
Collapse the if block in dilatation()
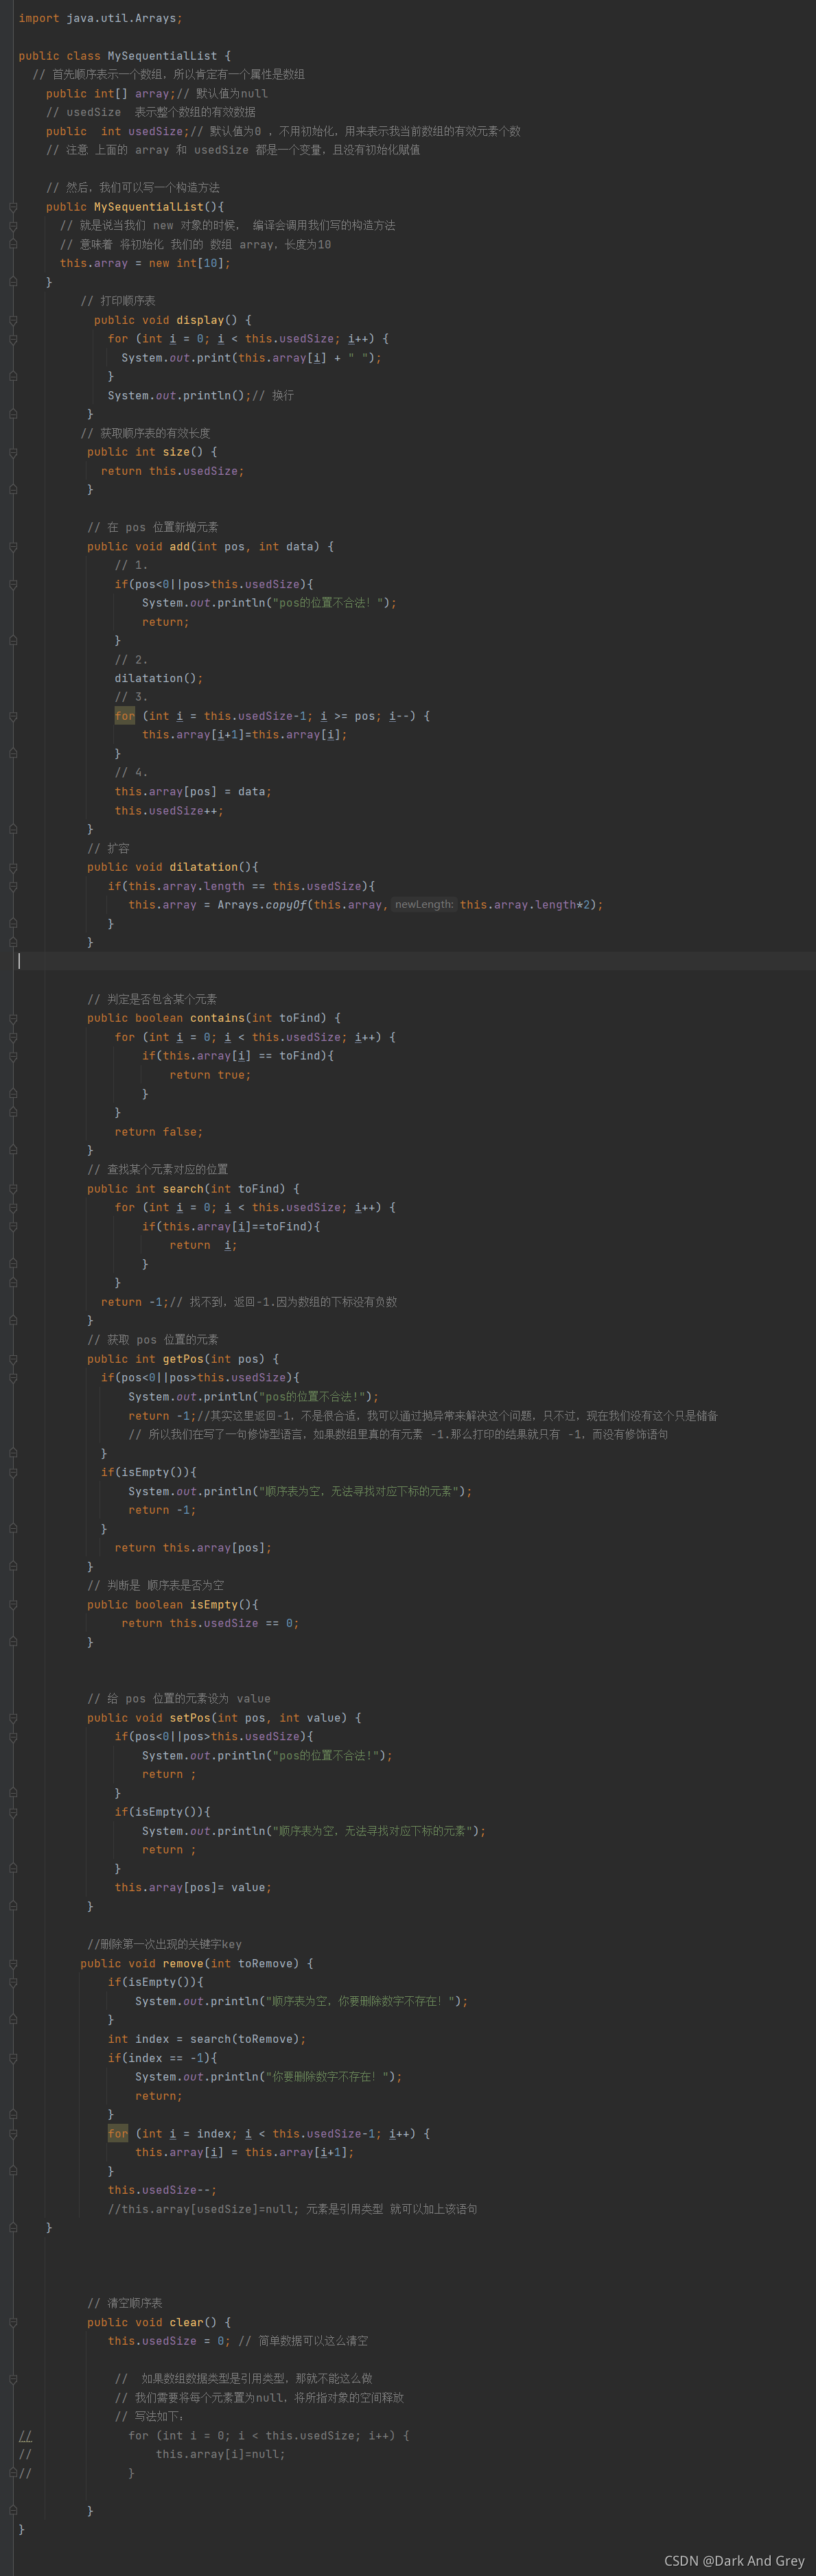coord(13,886)
